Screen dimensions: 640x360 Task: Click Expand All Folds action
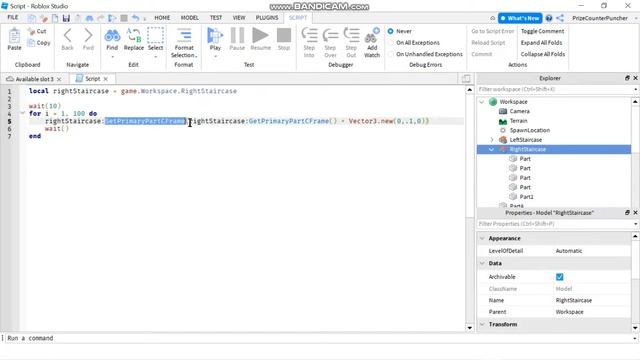click(x=541, y=42)
